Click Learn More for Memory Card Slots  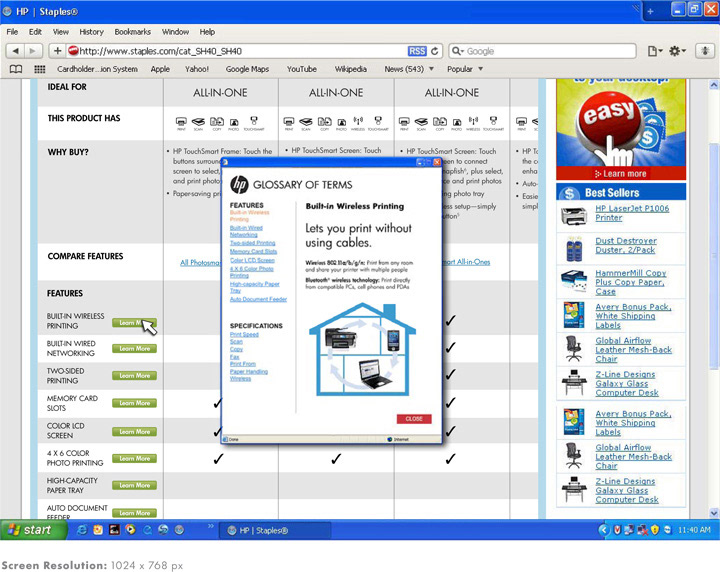135,403
